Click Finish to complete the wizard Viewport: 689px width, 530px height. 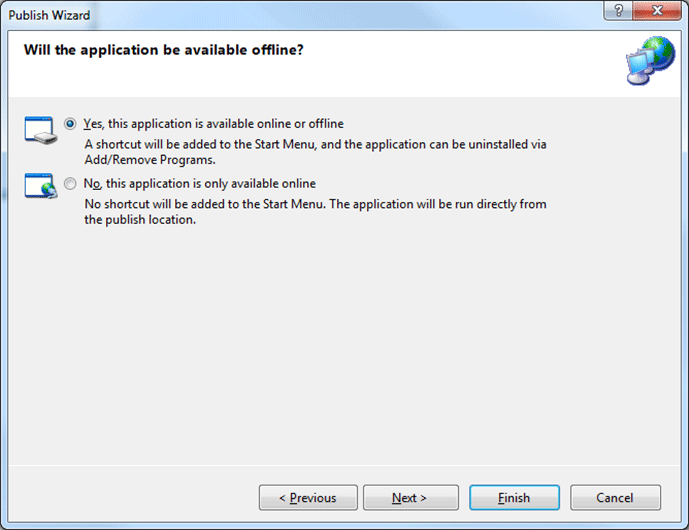tap(514, 498)
